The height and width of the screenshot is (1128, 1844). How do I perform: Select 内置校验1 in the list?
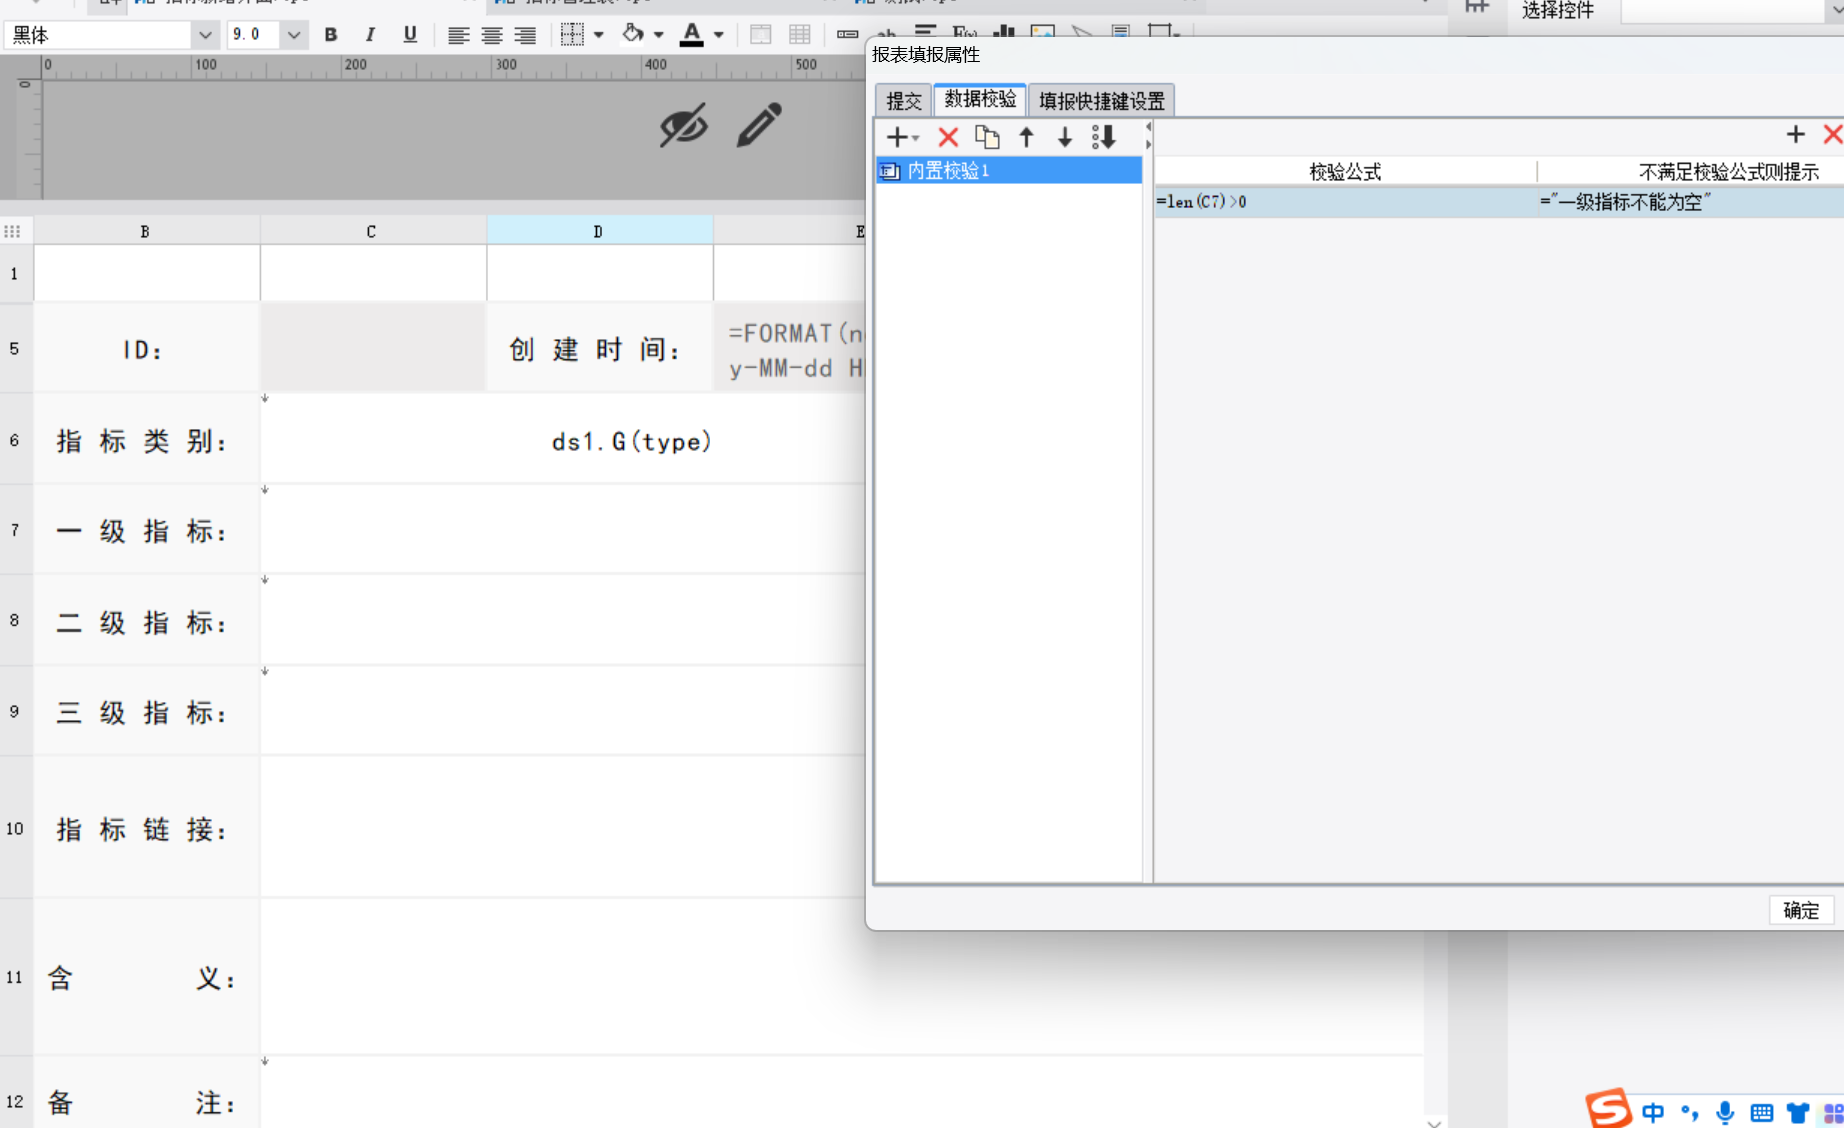point(1009,171)
